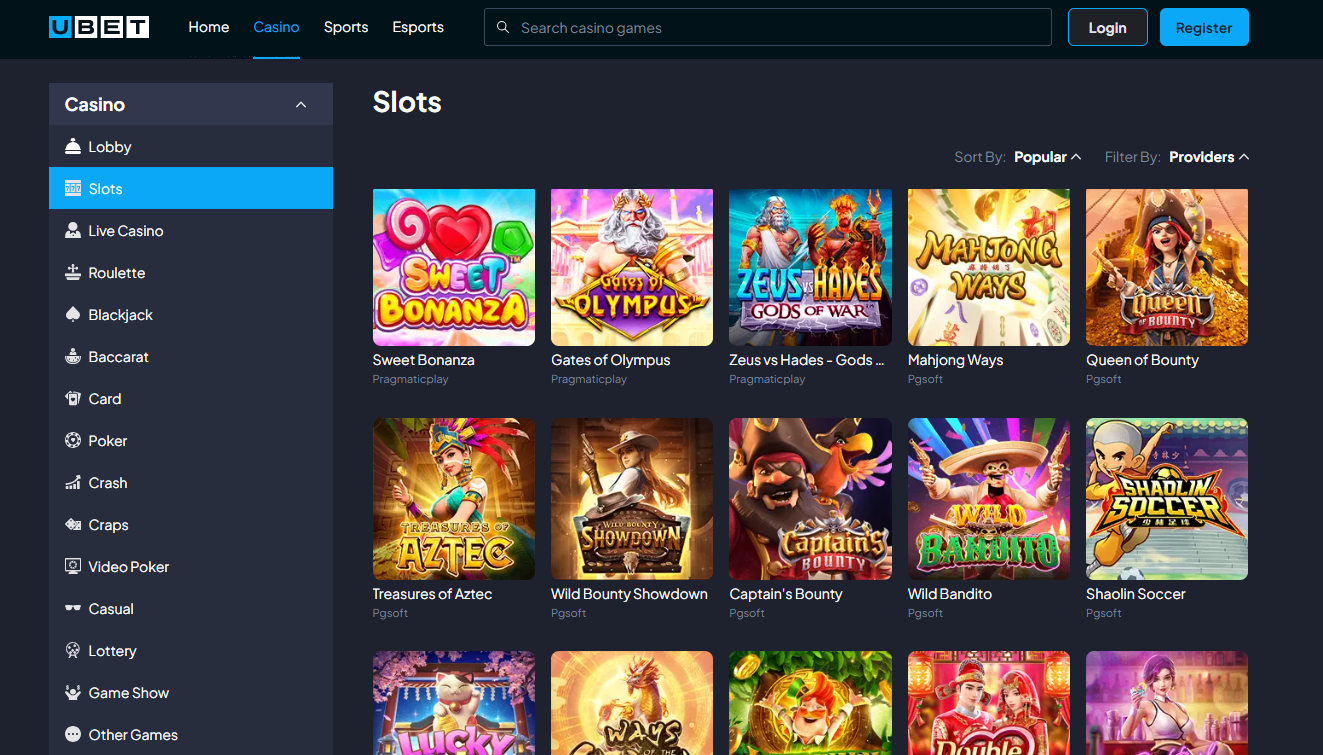Click Queen of Bounty title text

pyautogui.click(x=1142, y=360)
